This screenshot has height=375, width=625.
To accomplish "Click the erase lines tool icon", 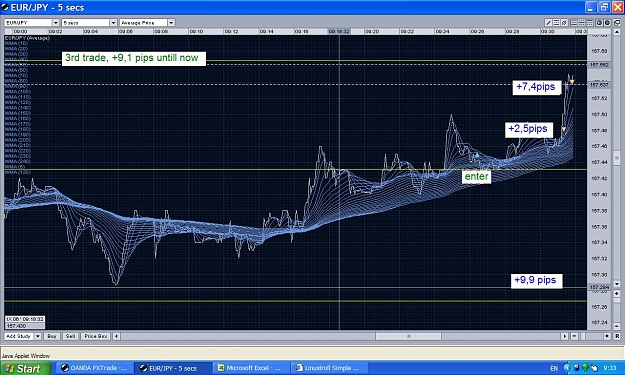I will [564, 23].
